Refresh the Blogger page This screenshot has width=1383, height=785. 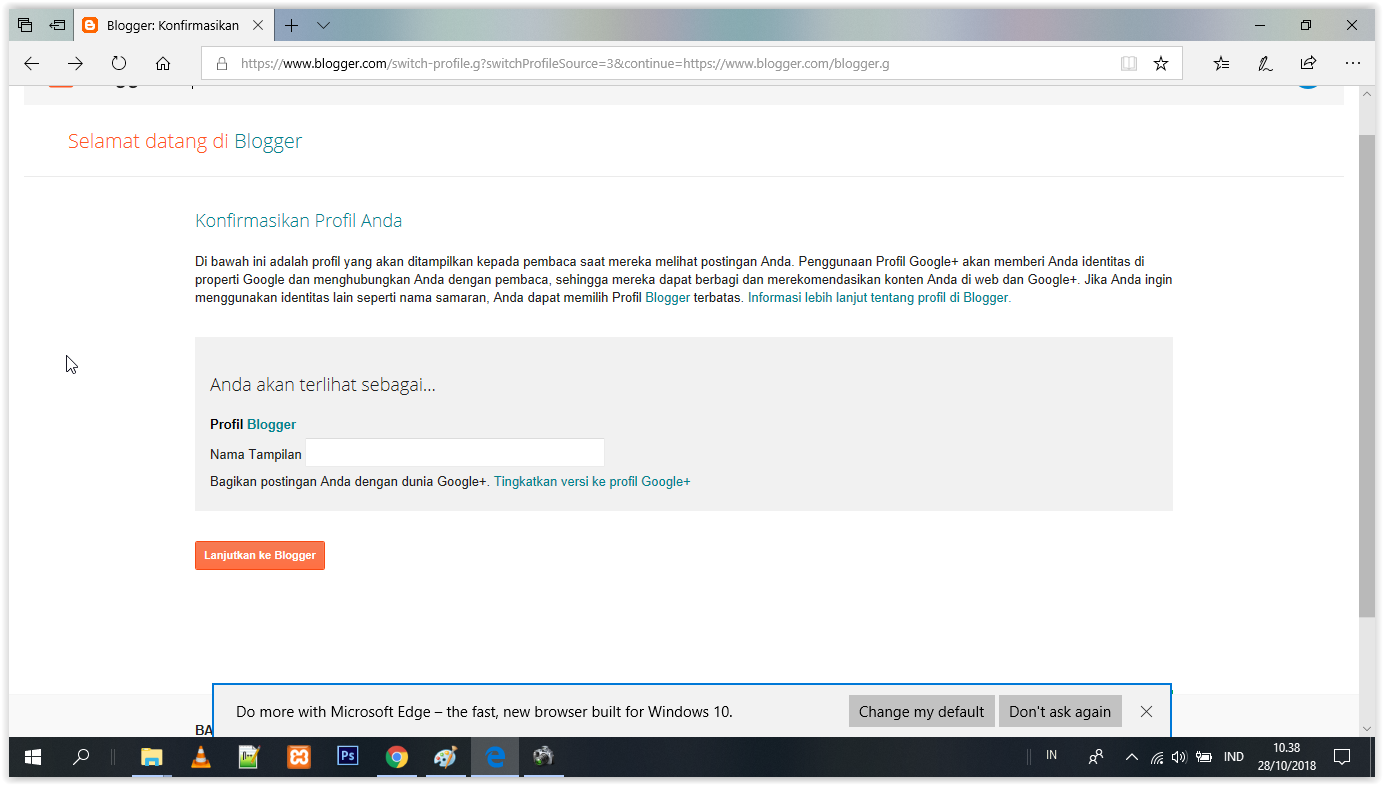point(119,63)
